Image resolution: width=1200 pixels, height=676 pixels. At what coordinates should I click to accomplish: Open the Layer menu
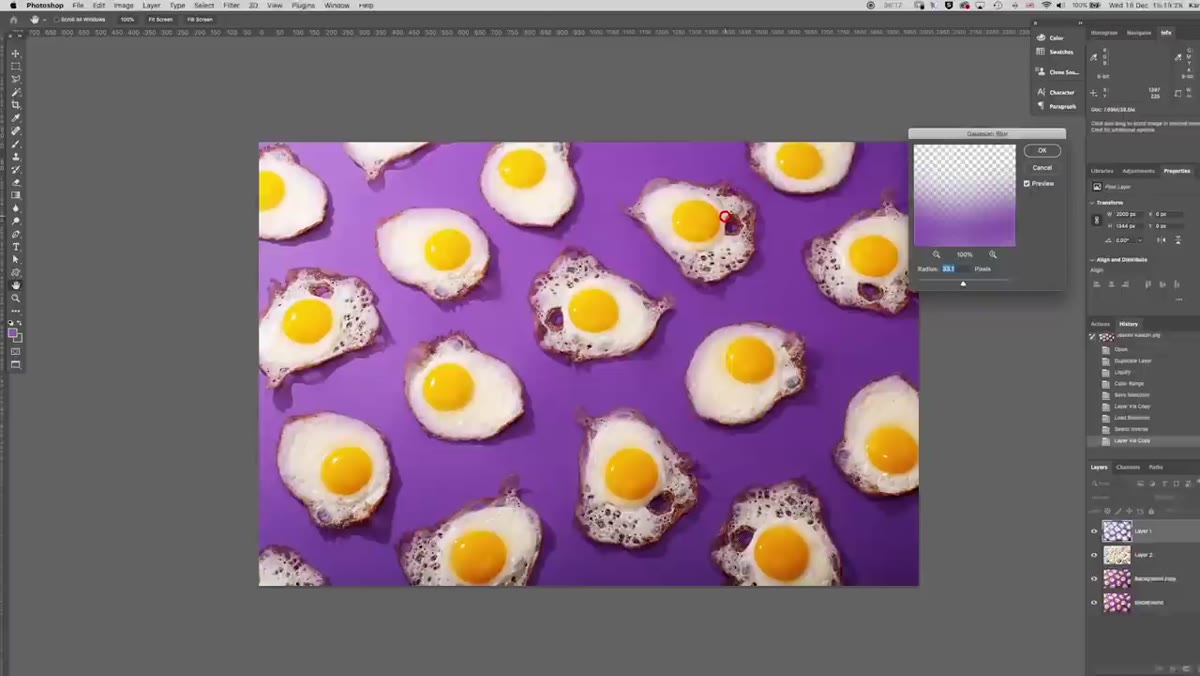(x=151, y=5)
